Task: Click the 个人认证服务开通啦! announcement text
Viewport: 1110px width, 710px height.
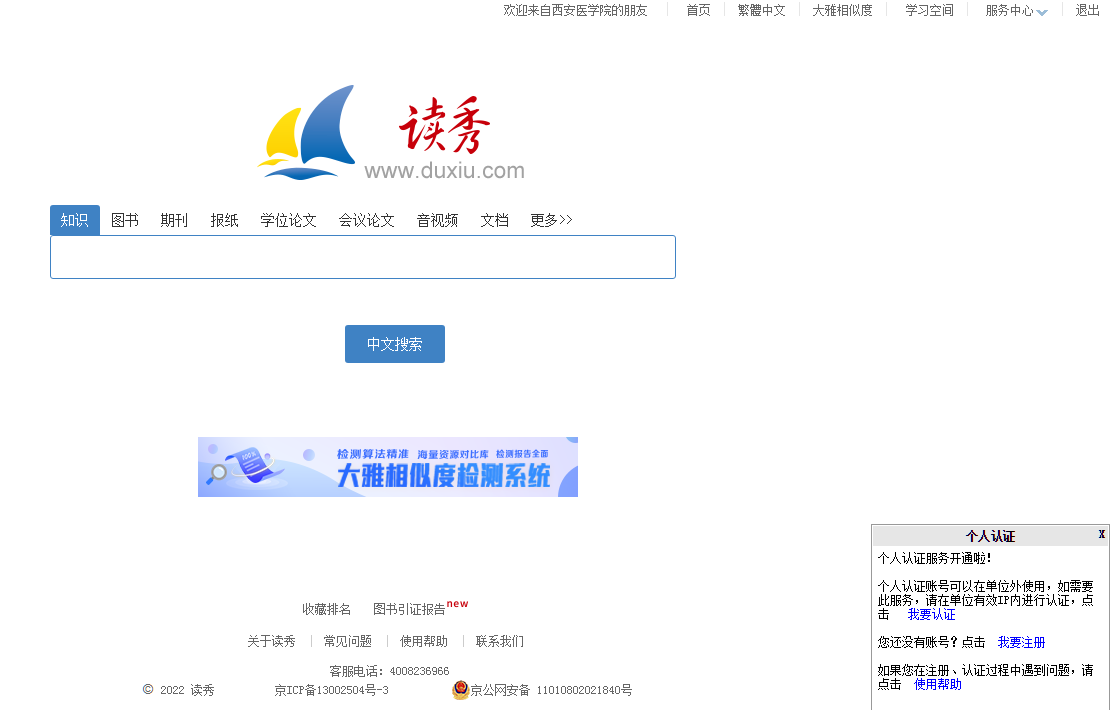Action: pos(934,558)
